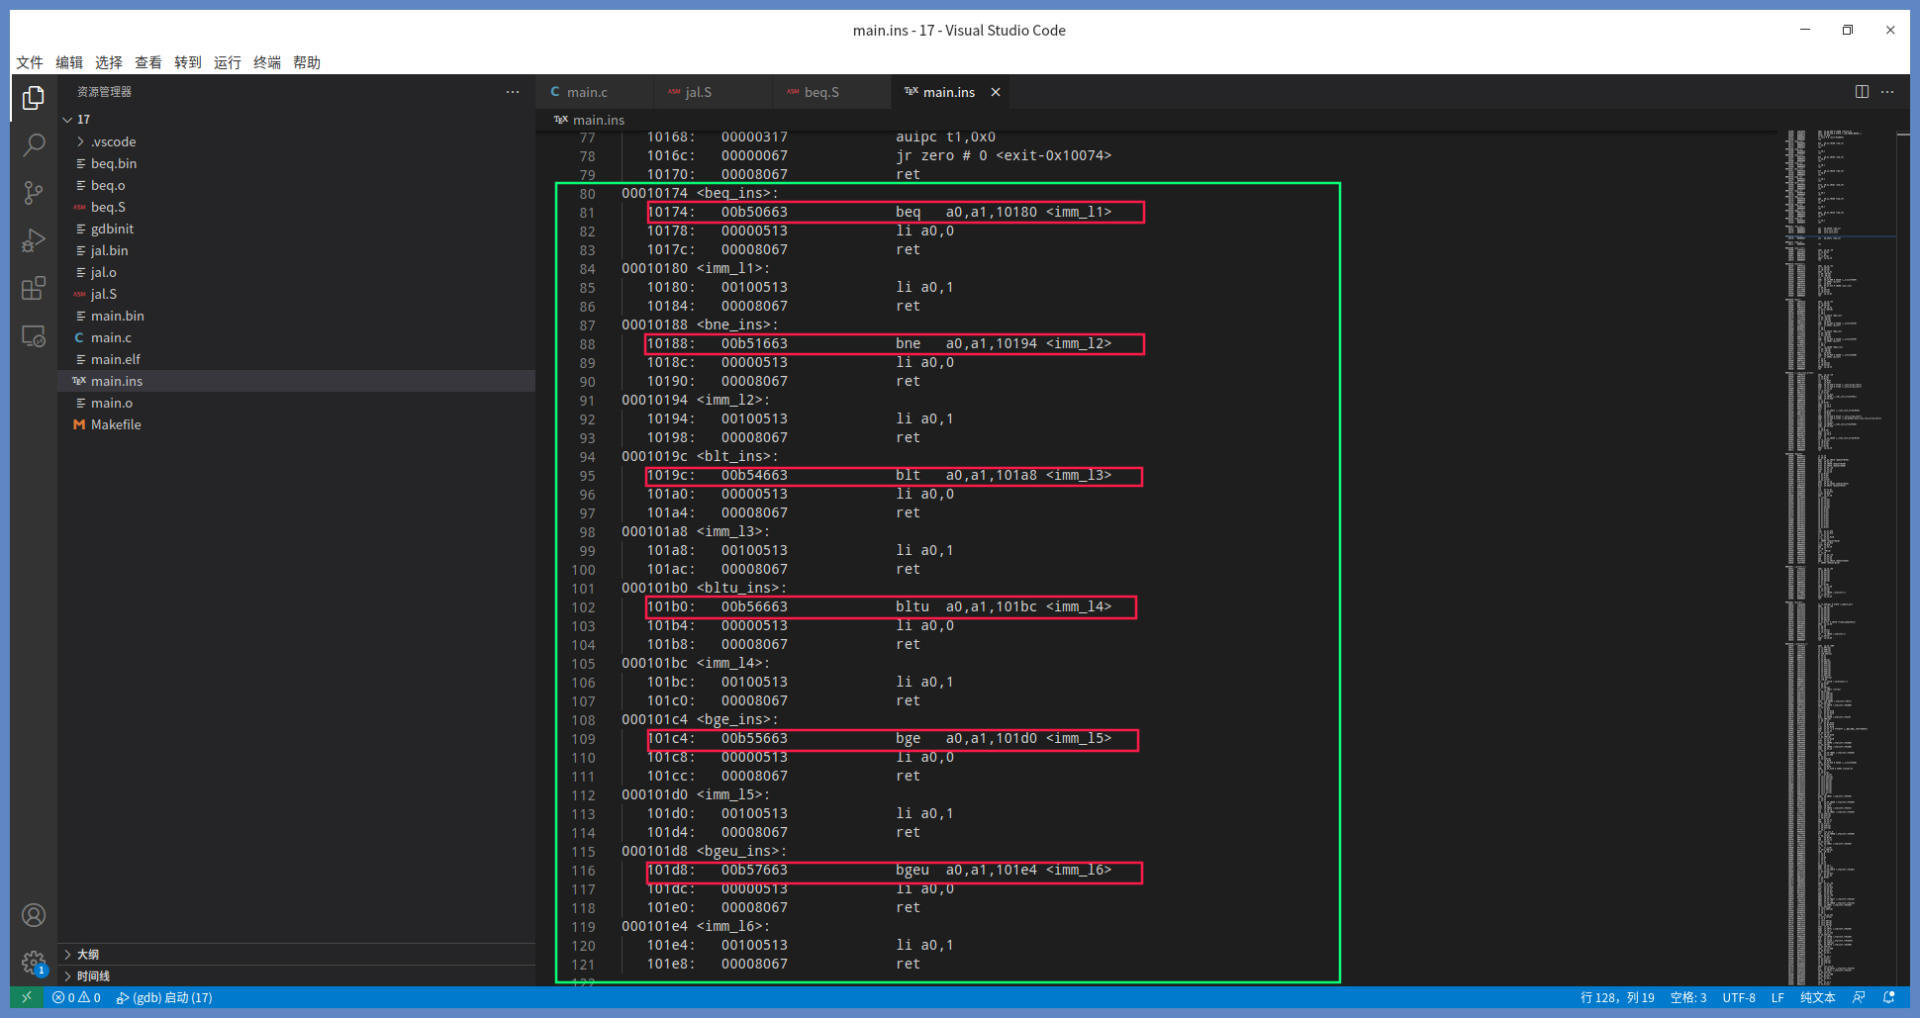
Task: Open the Search view icon
Action: coord(33,145)
